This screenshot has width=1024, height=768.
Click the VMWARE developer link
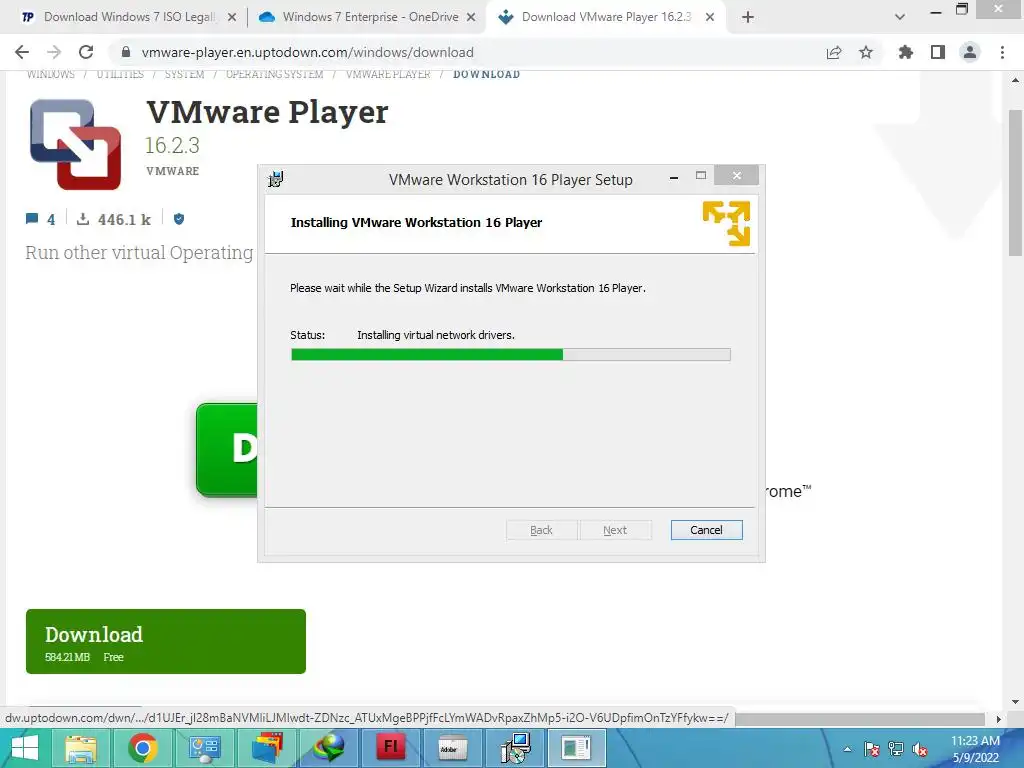click(x=172, y=171)
